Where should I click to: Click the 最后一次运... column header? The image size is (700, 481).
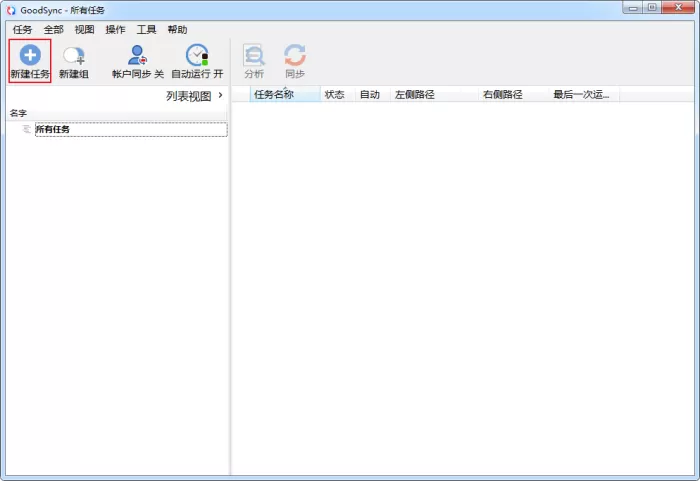[584, 94]
